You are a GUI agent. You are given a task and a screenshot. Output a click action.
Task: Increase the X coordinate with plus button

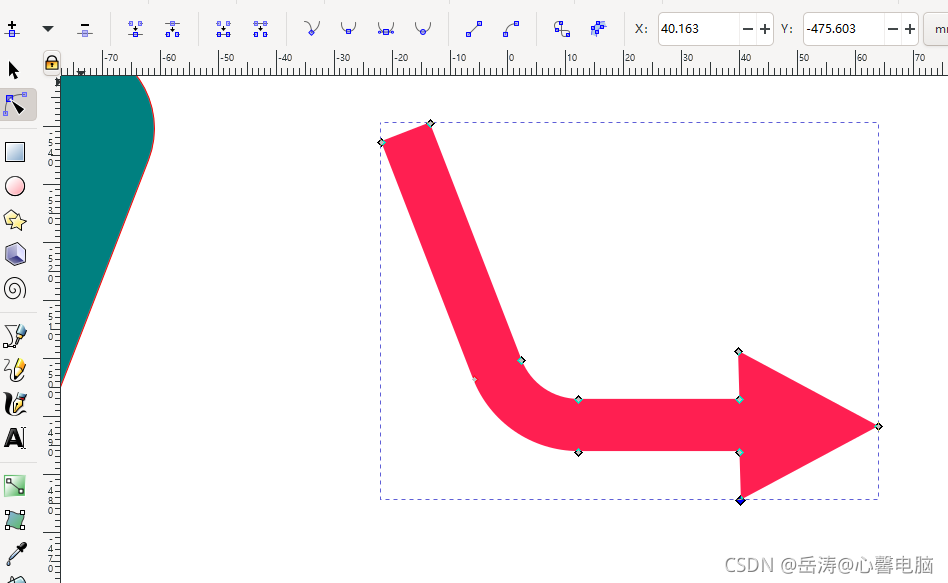tap(765, 28)
